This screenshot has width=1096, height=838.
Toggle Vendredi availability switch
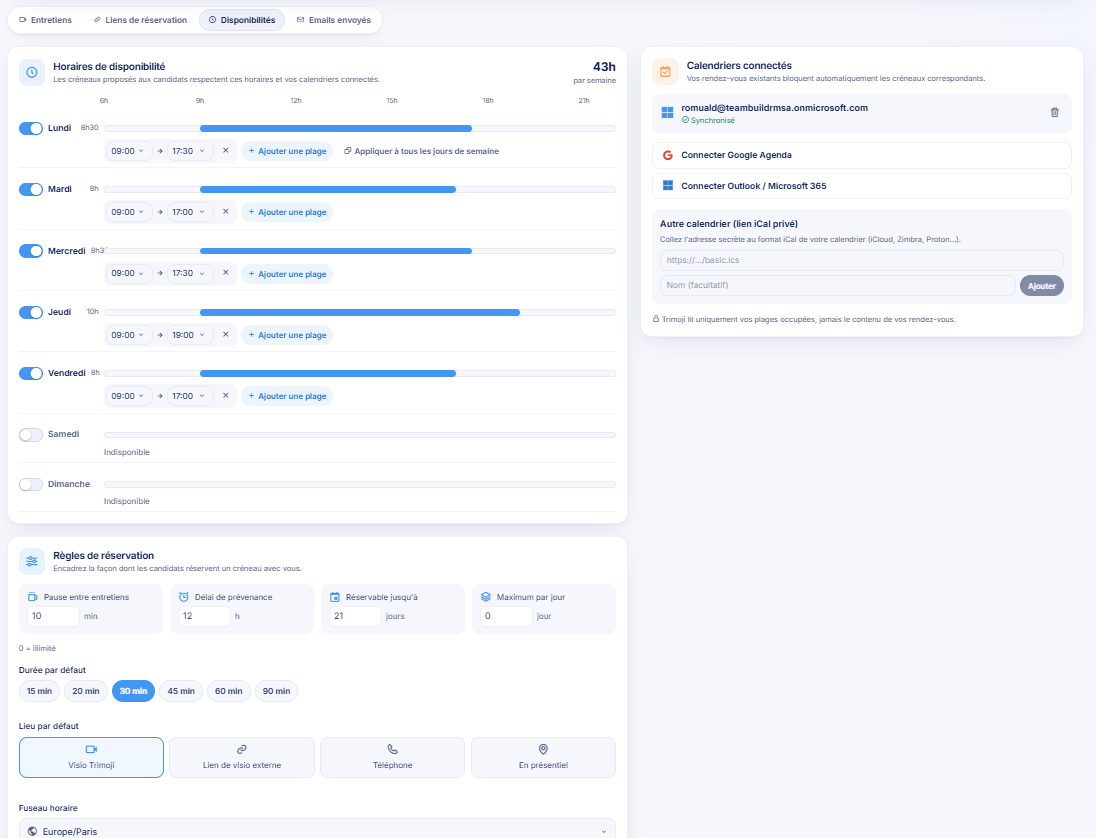coord(31,373)
